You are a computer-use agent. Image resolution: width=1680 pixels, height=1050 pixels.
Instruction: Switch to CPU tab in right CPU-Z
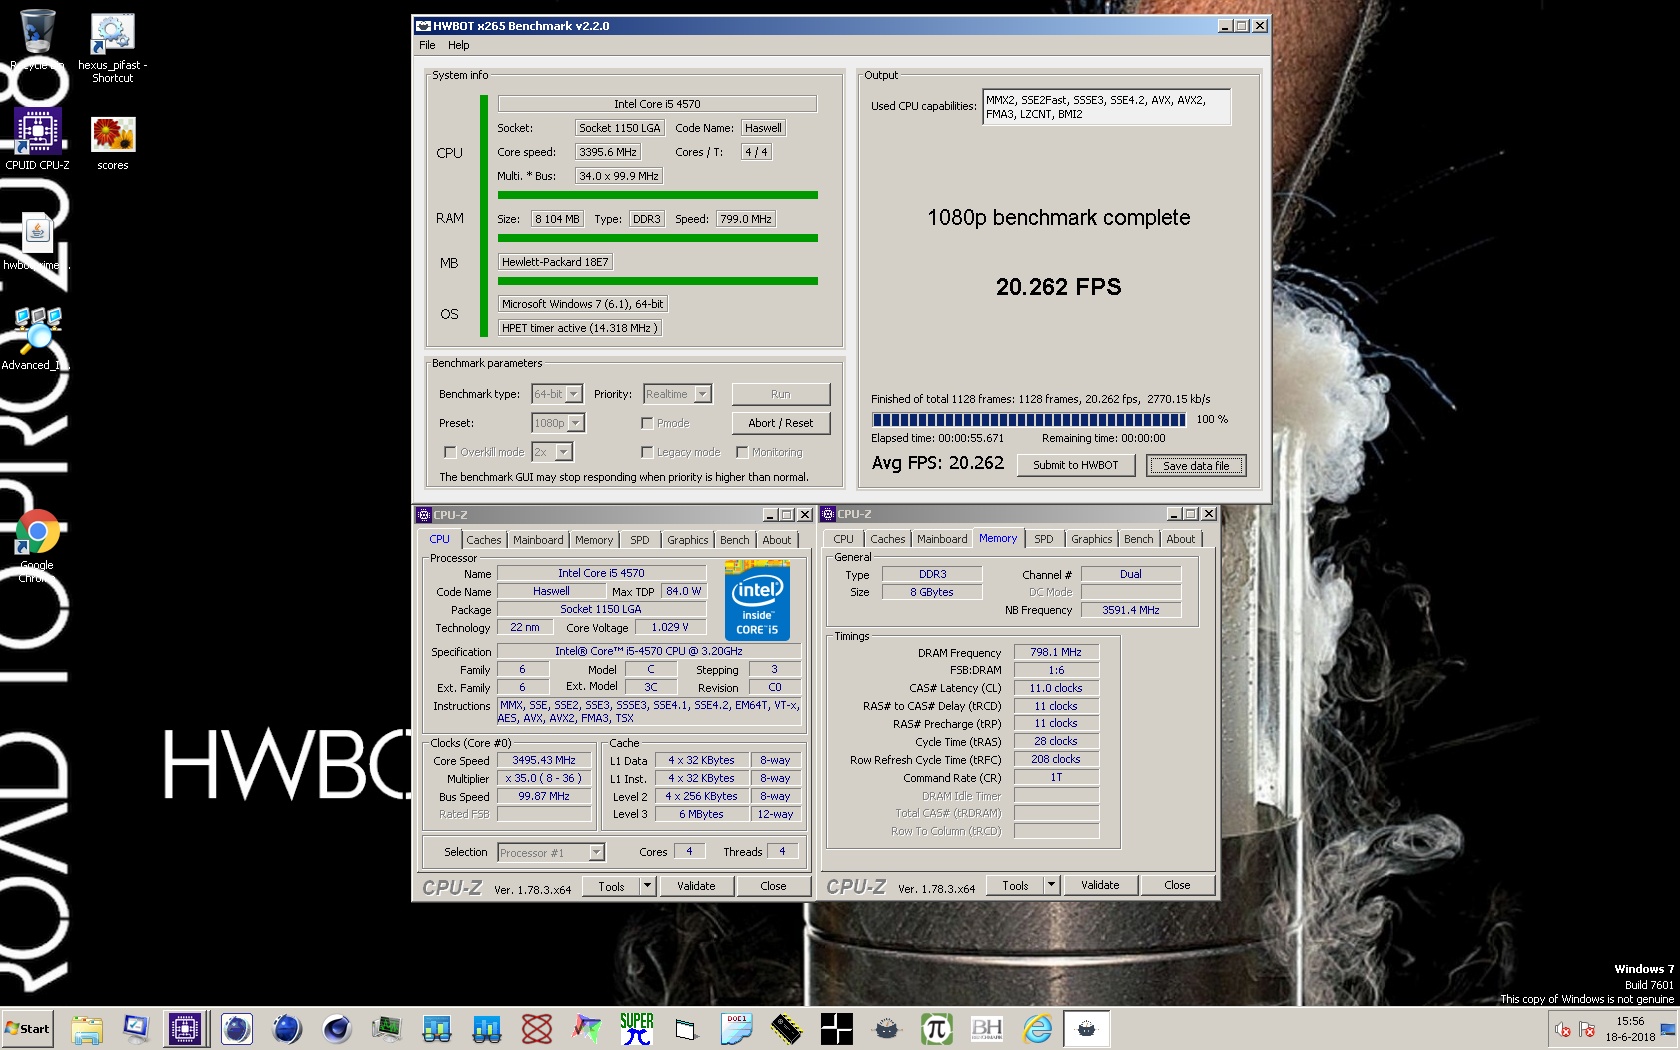tap(843, 539)
